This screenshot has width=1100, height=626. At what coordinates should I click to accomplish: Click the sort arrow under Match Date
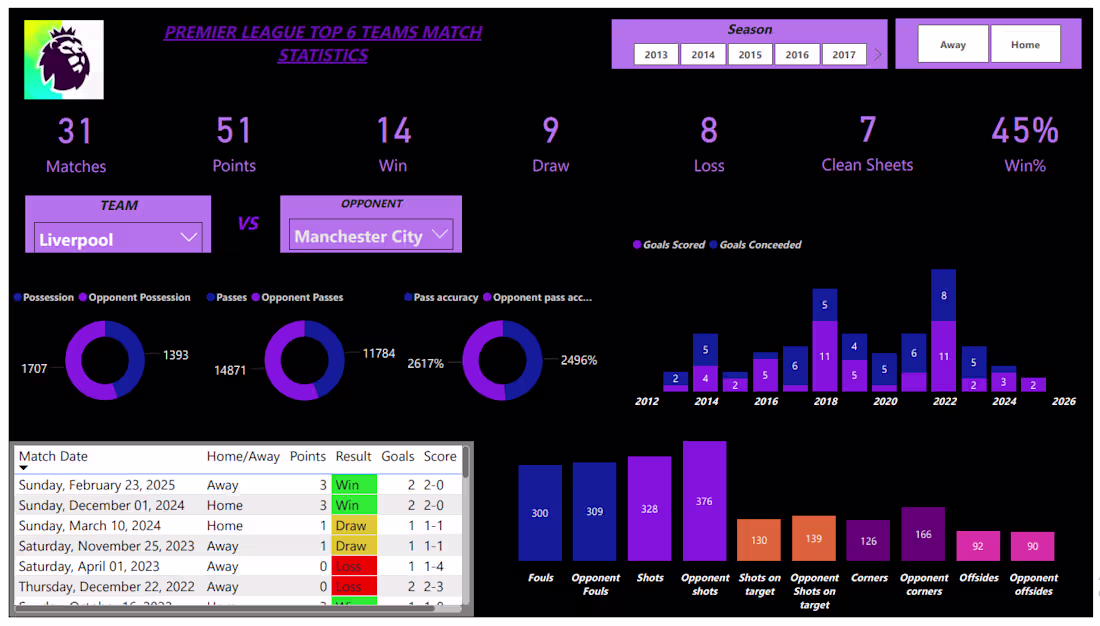pos(24,466)
